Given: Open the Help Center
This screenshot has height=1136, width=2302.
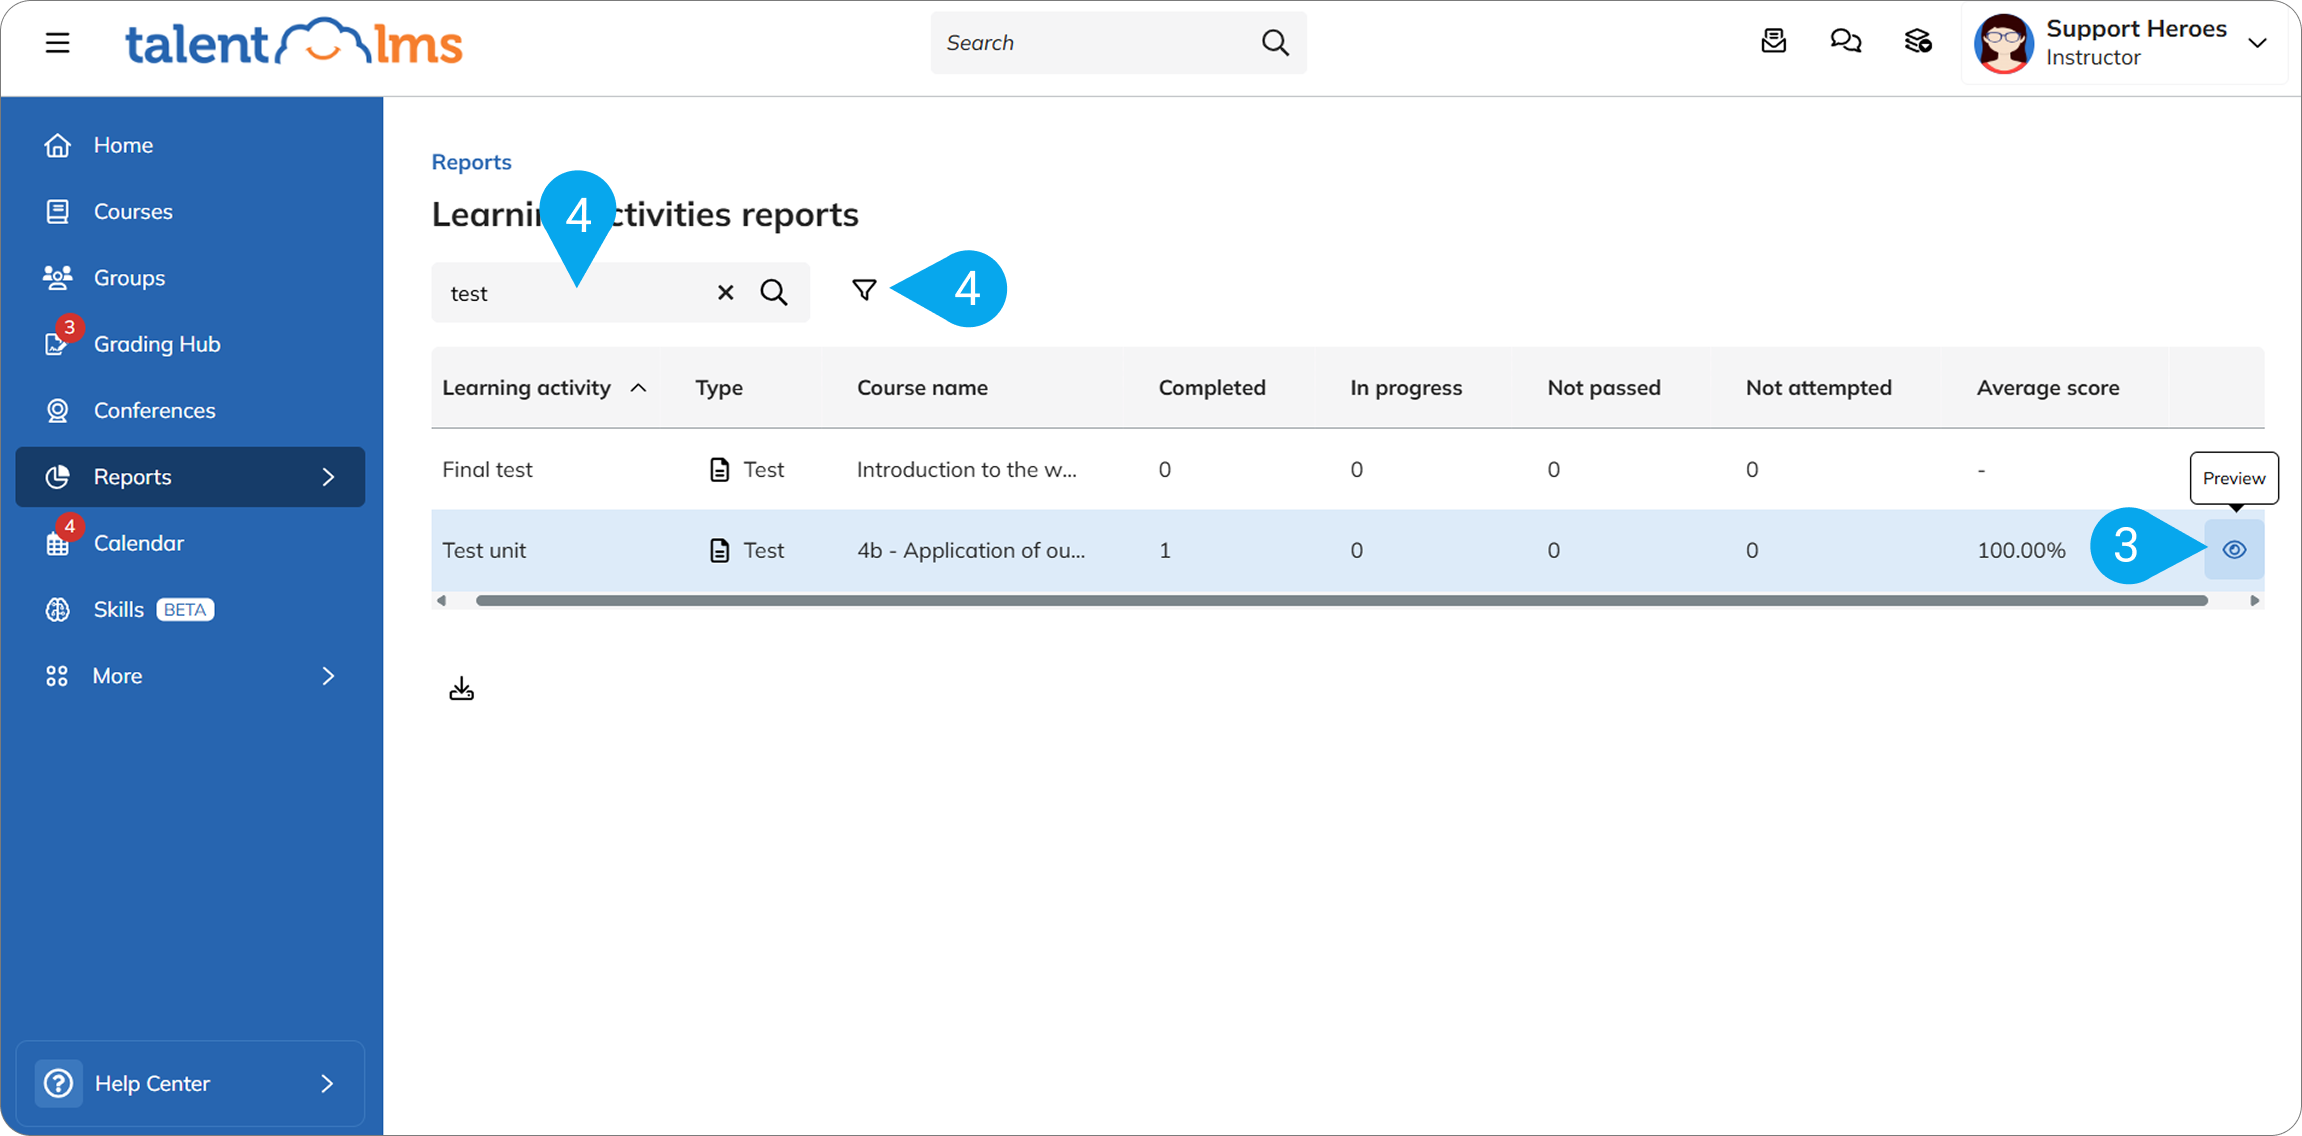Looking at the screenshot, I should pos(190,1083).
